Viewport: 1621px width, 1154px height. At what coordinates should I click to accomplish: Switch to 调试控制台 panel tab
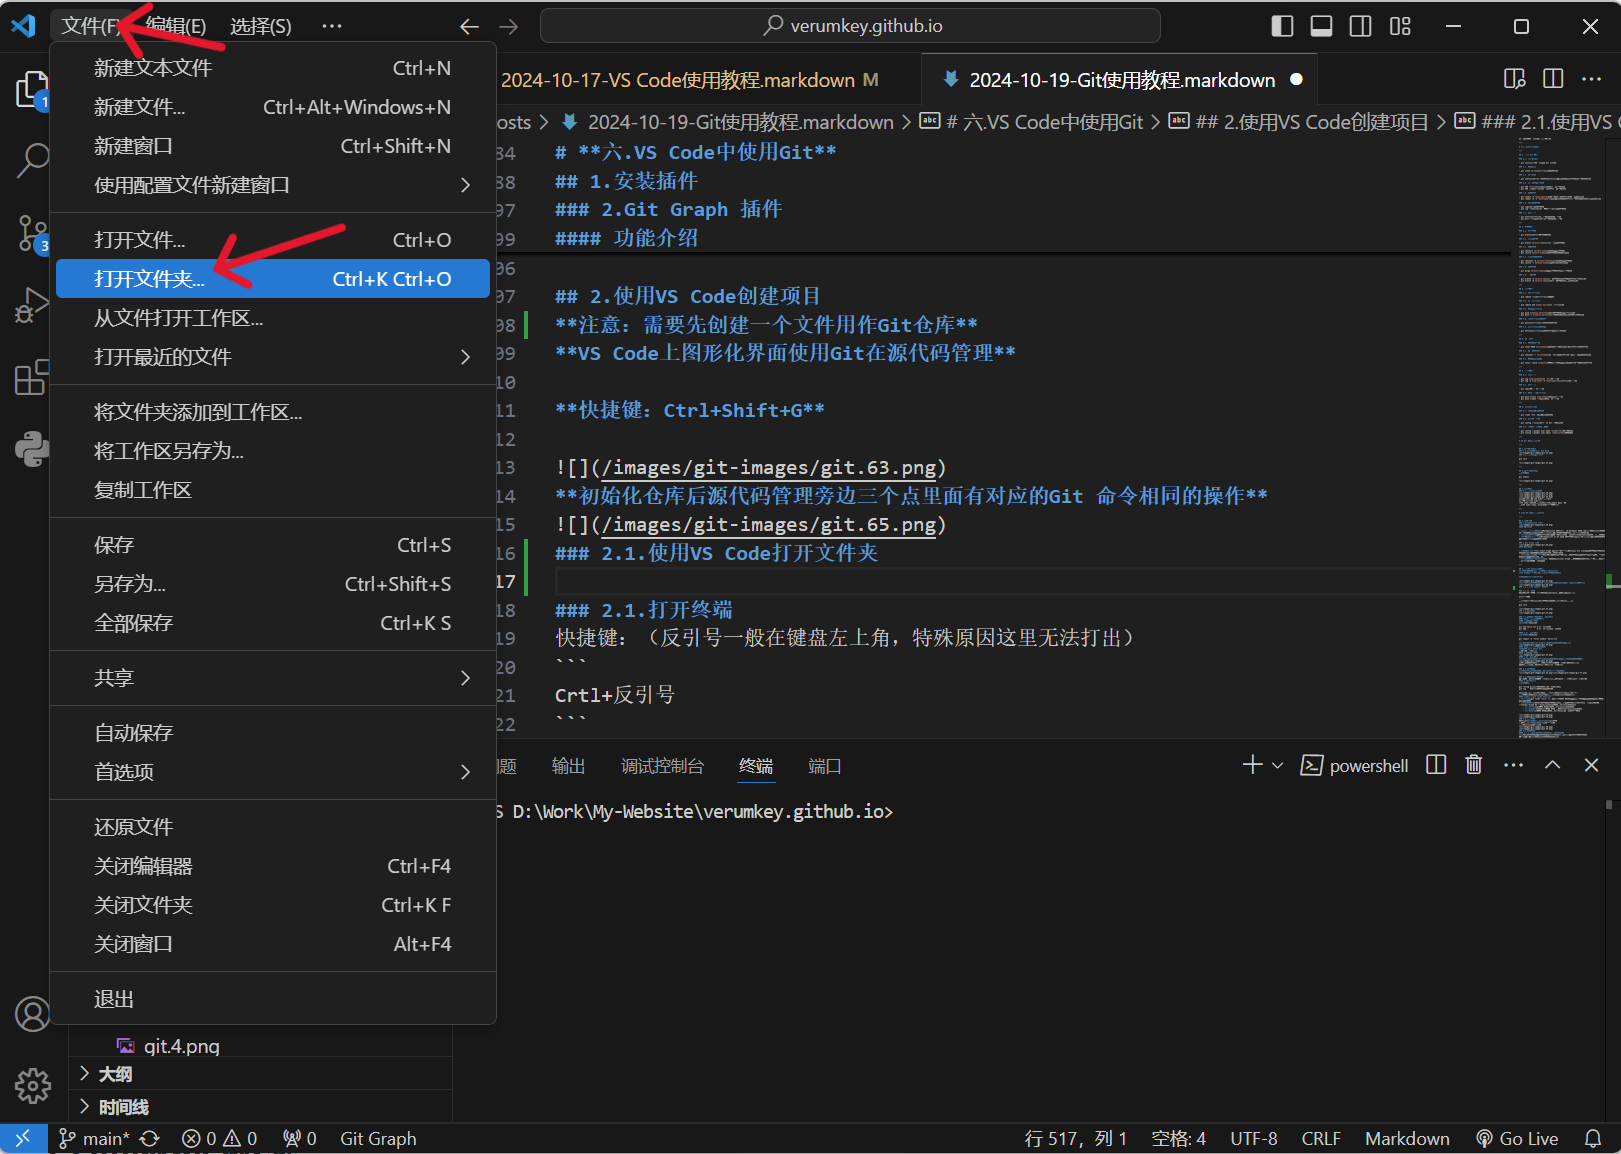[662, 766]
